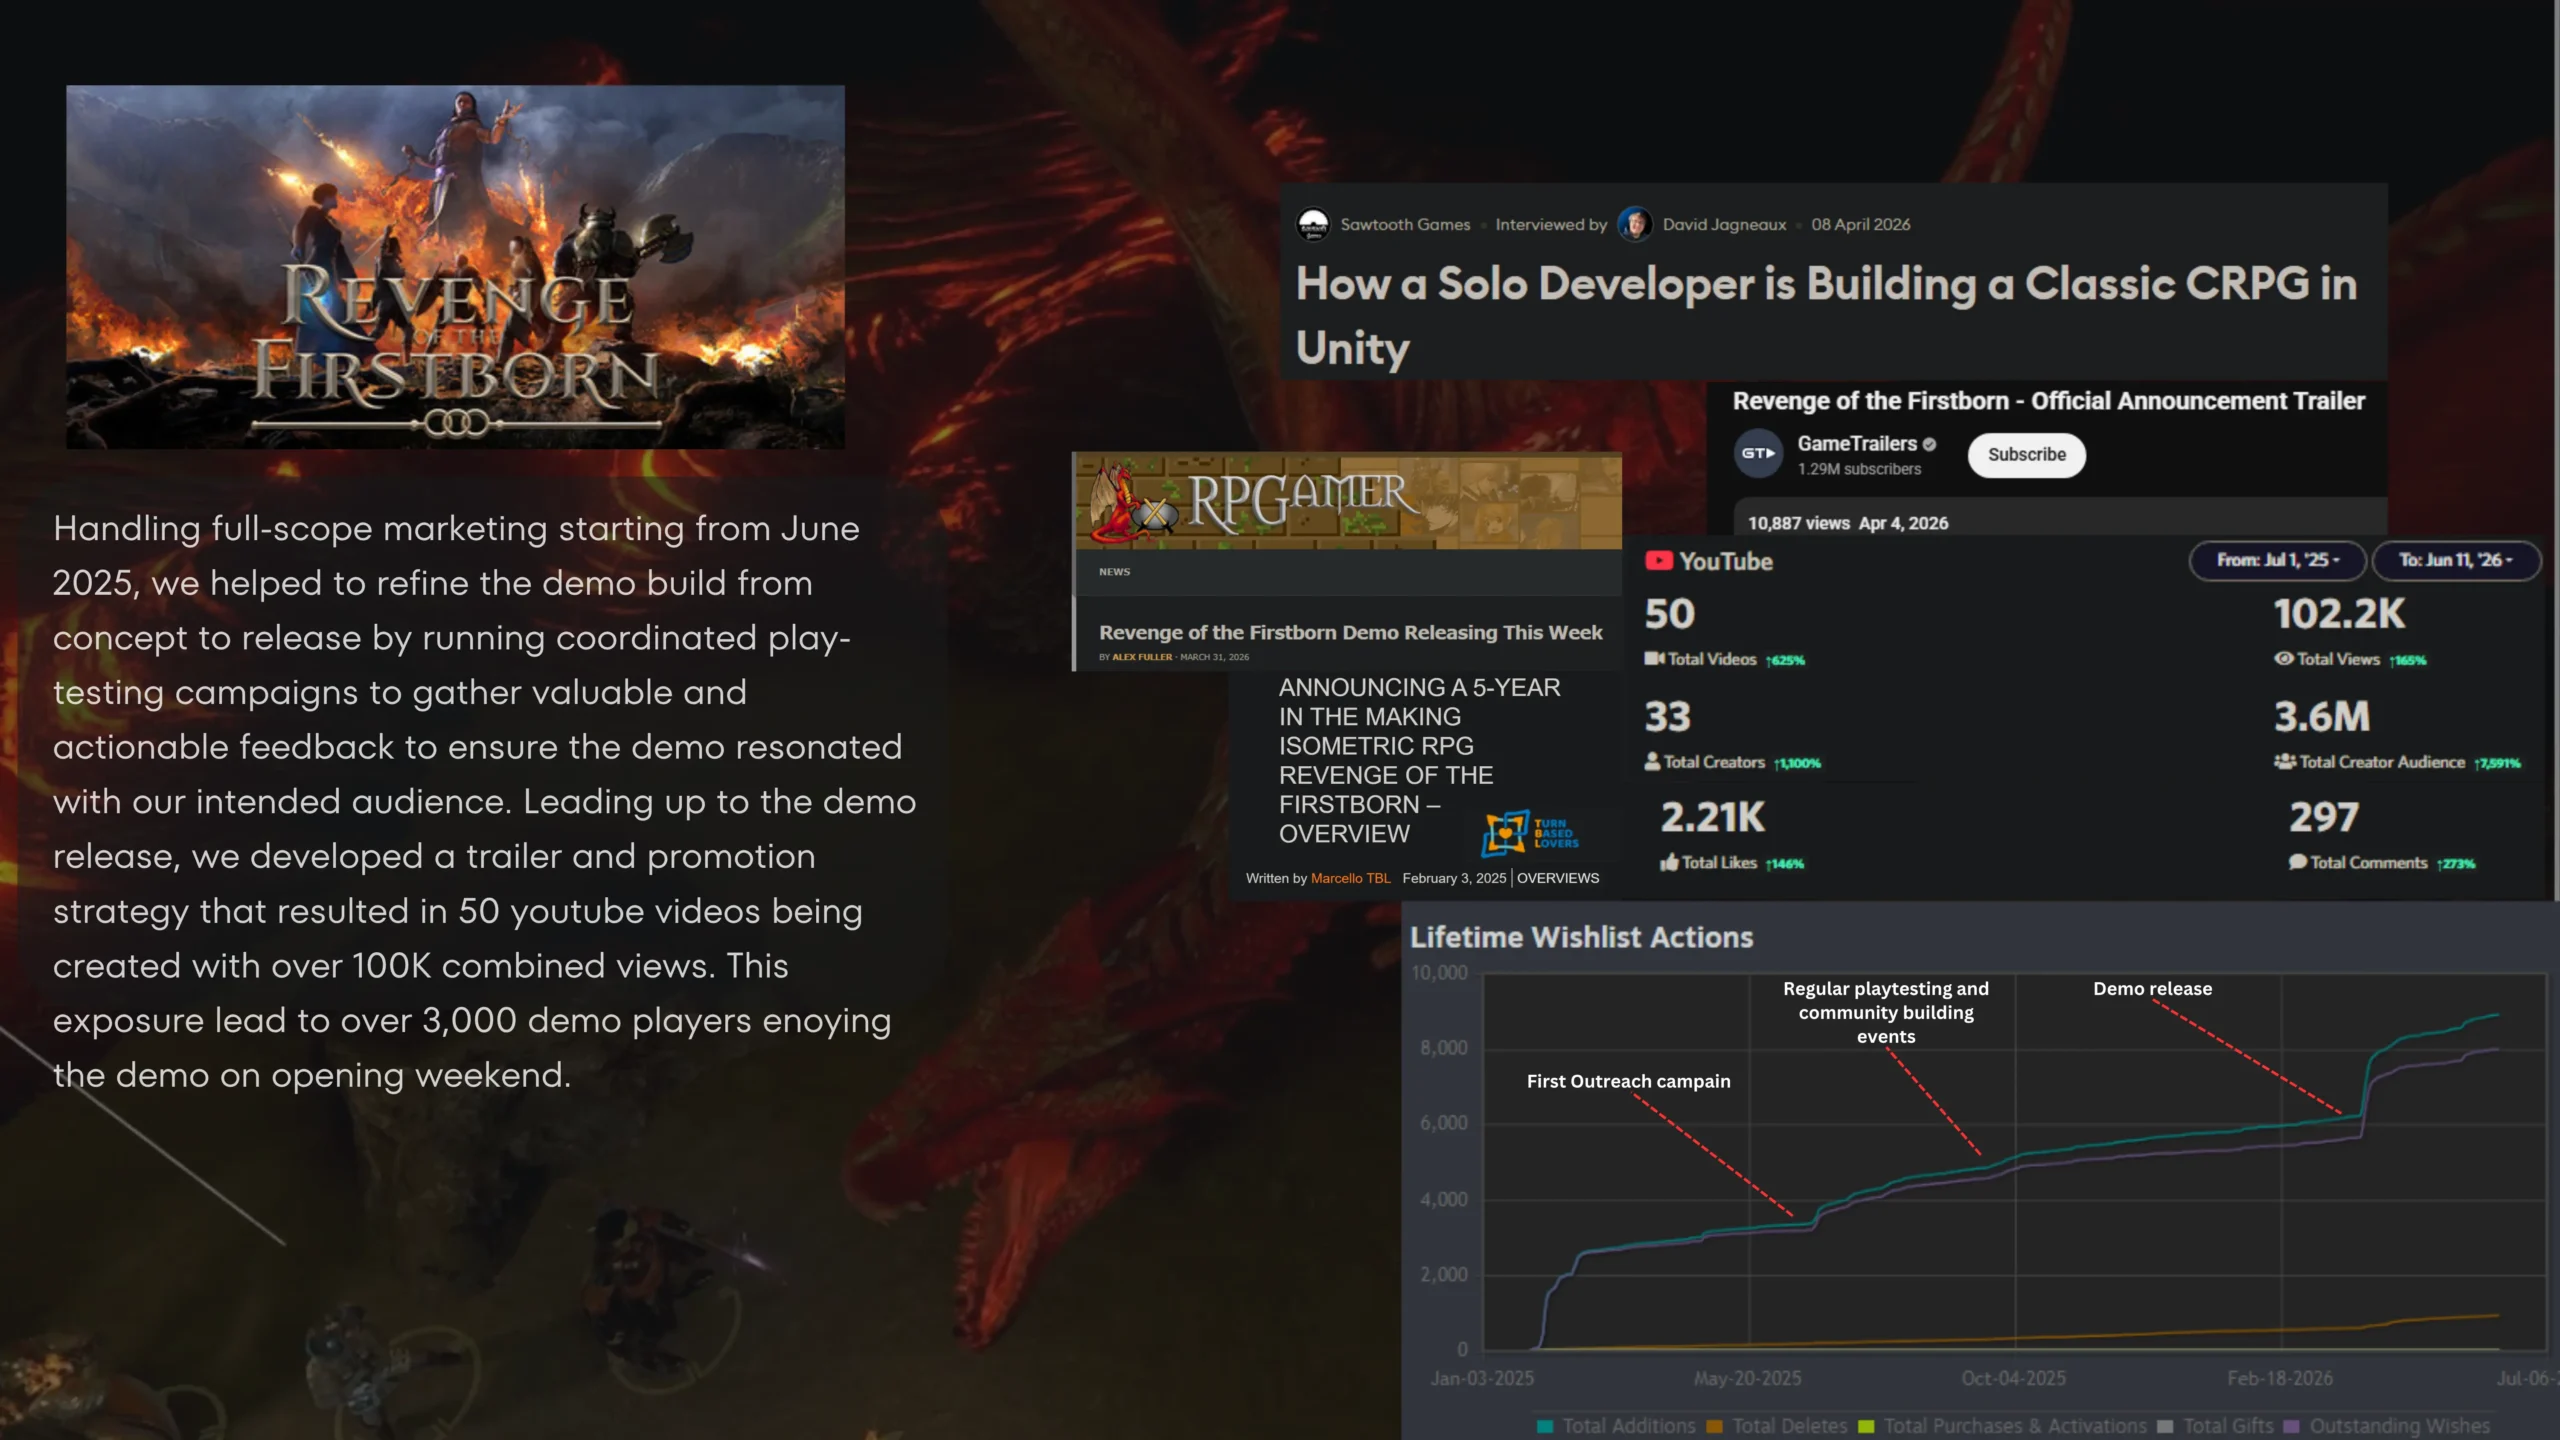2560x1440 pixels.
Task: Click the verified badge next to GameTrailers
Action: click(x=1929, y=444)
